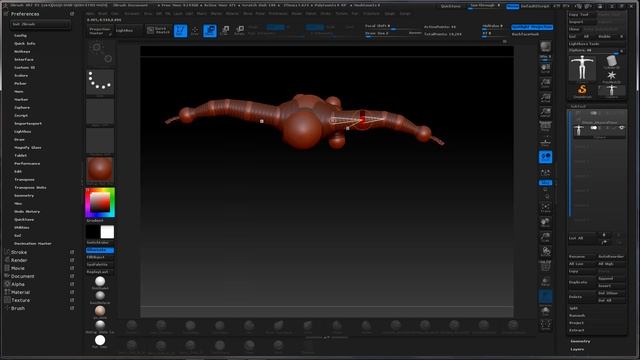Pick a hue in the color picker square
Image resolution: width=640 pixels, height=360 pixels.
click(x=100, y=202)
